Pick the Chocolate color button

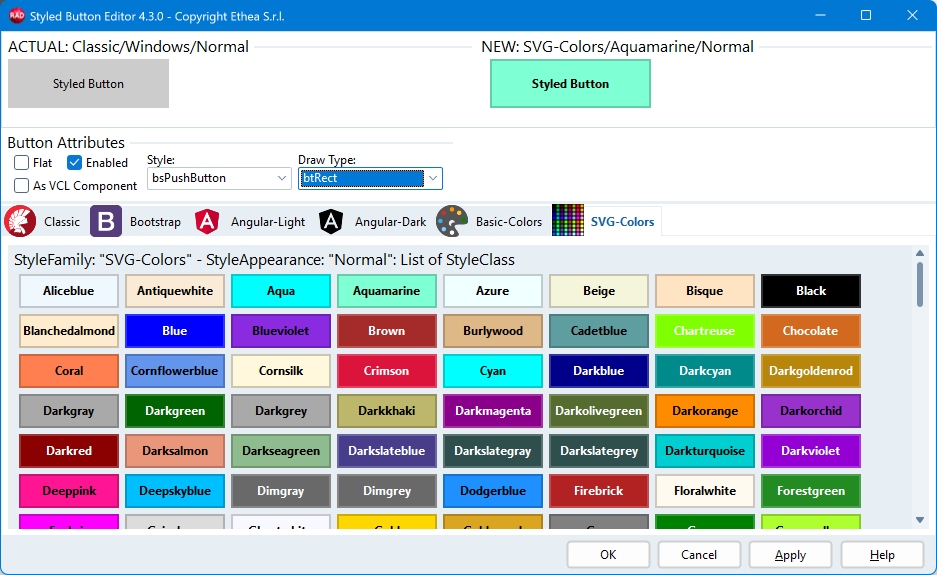click(811, 331)
